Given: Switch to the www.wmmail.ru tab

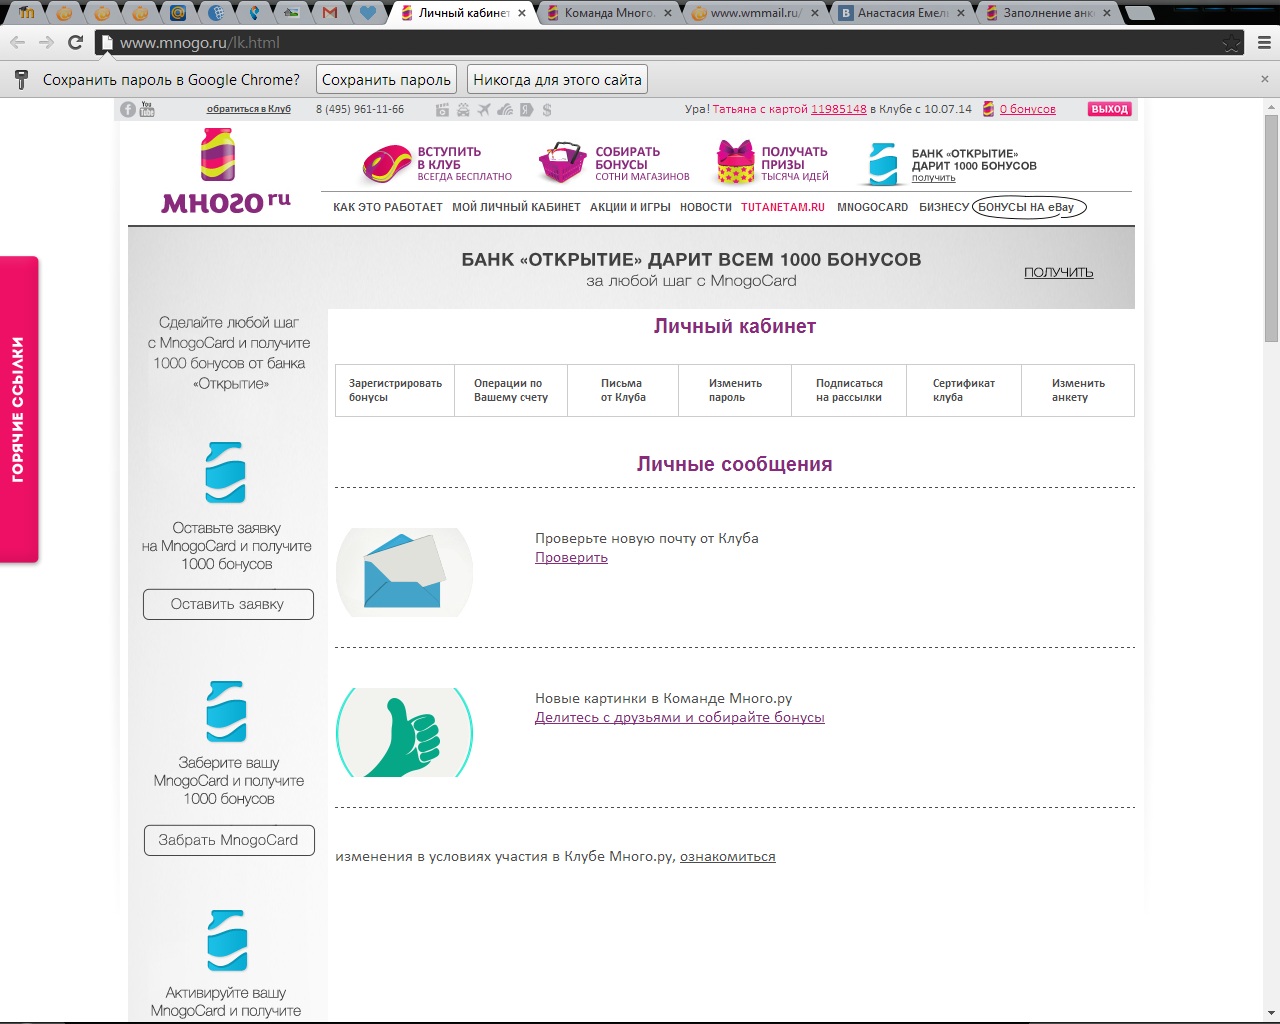Looking at the screenshot, I should click(x=755, y=13).
